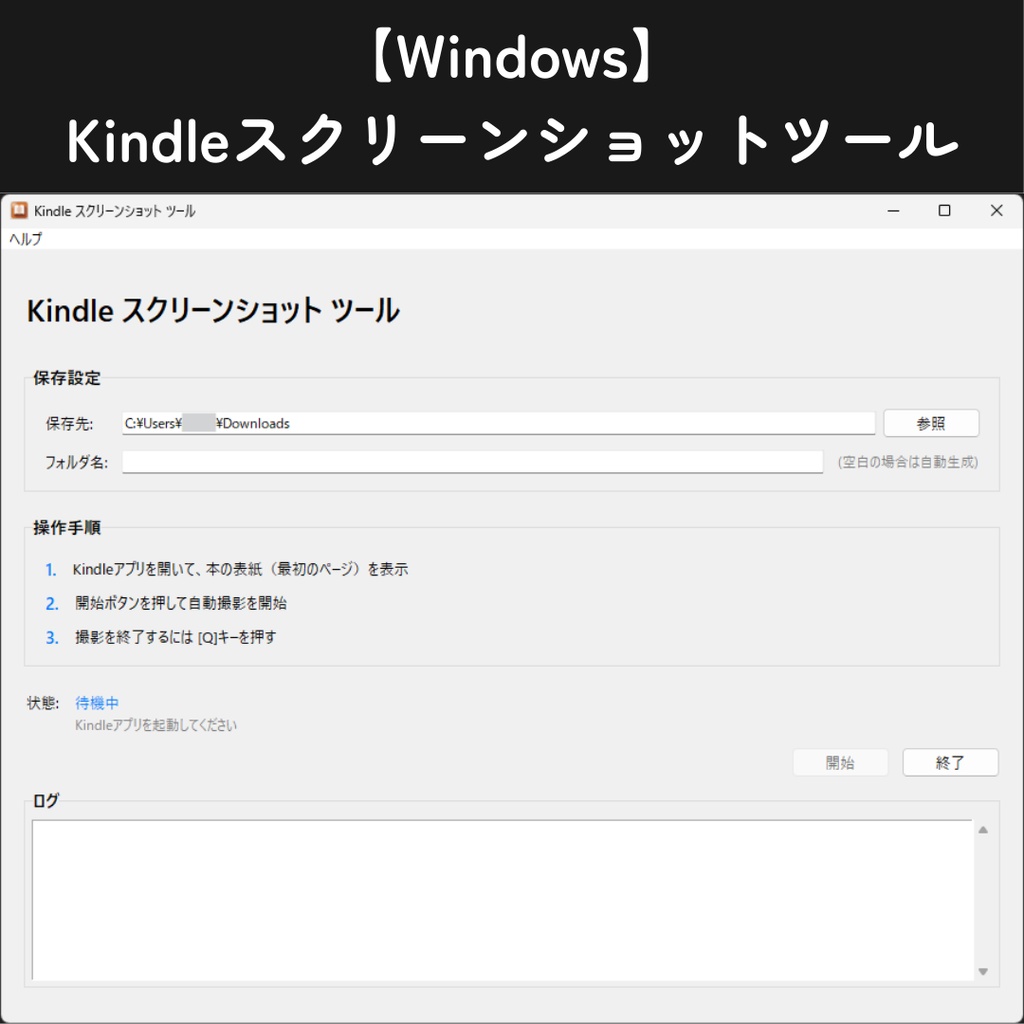
Task: Minimize the Kindle tool window
Action: 893,210
